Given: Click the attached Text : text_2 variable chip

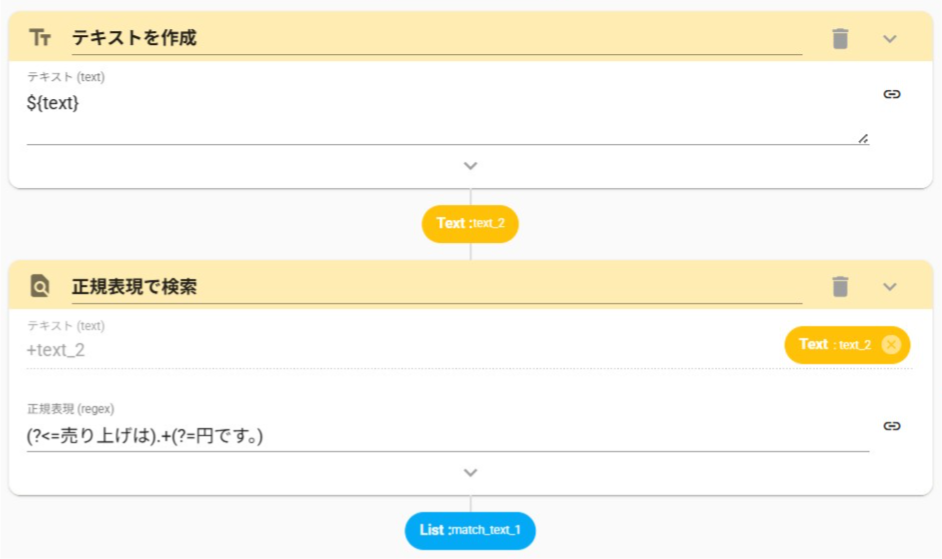Looking at the screenshot, I should pyautogui.click(x=834, y=345).
